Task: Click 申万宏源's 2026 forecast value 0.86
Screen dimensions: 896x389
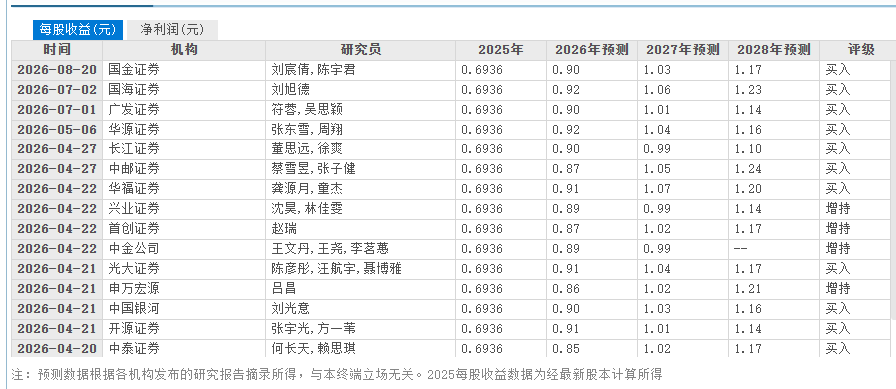Action: [x=566, y=289]
